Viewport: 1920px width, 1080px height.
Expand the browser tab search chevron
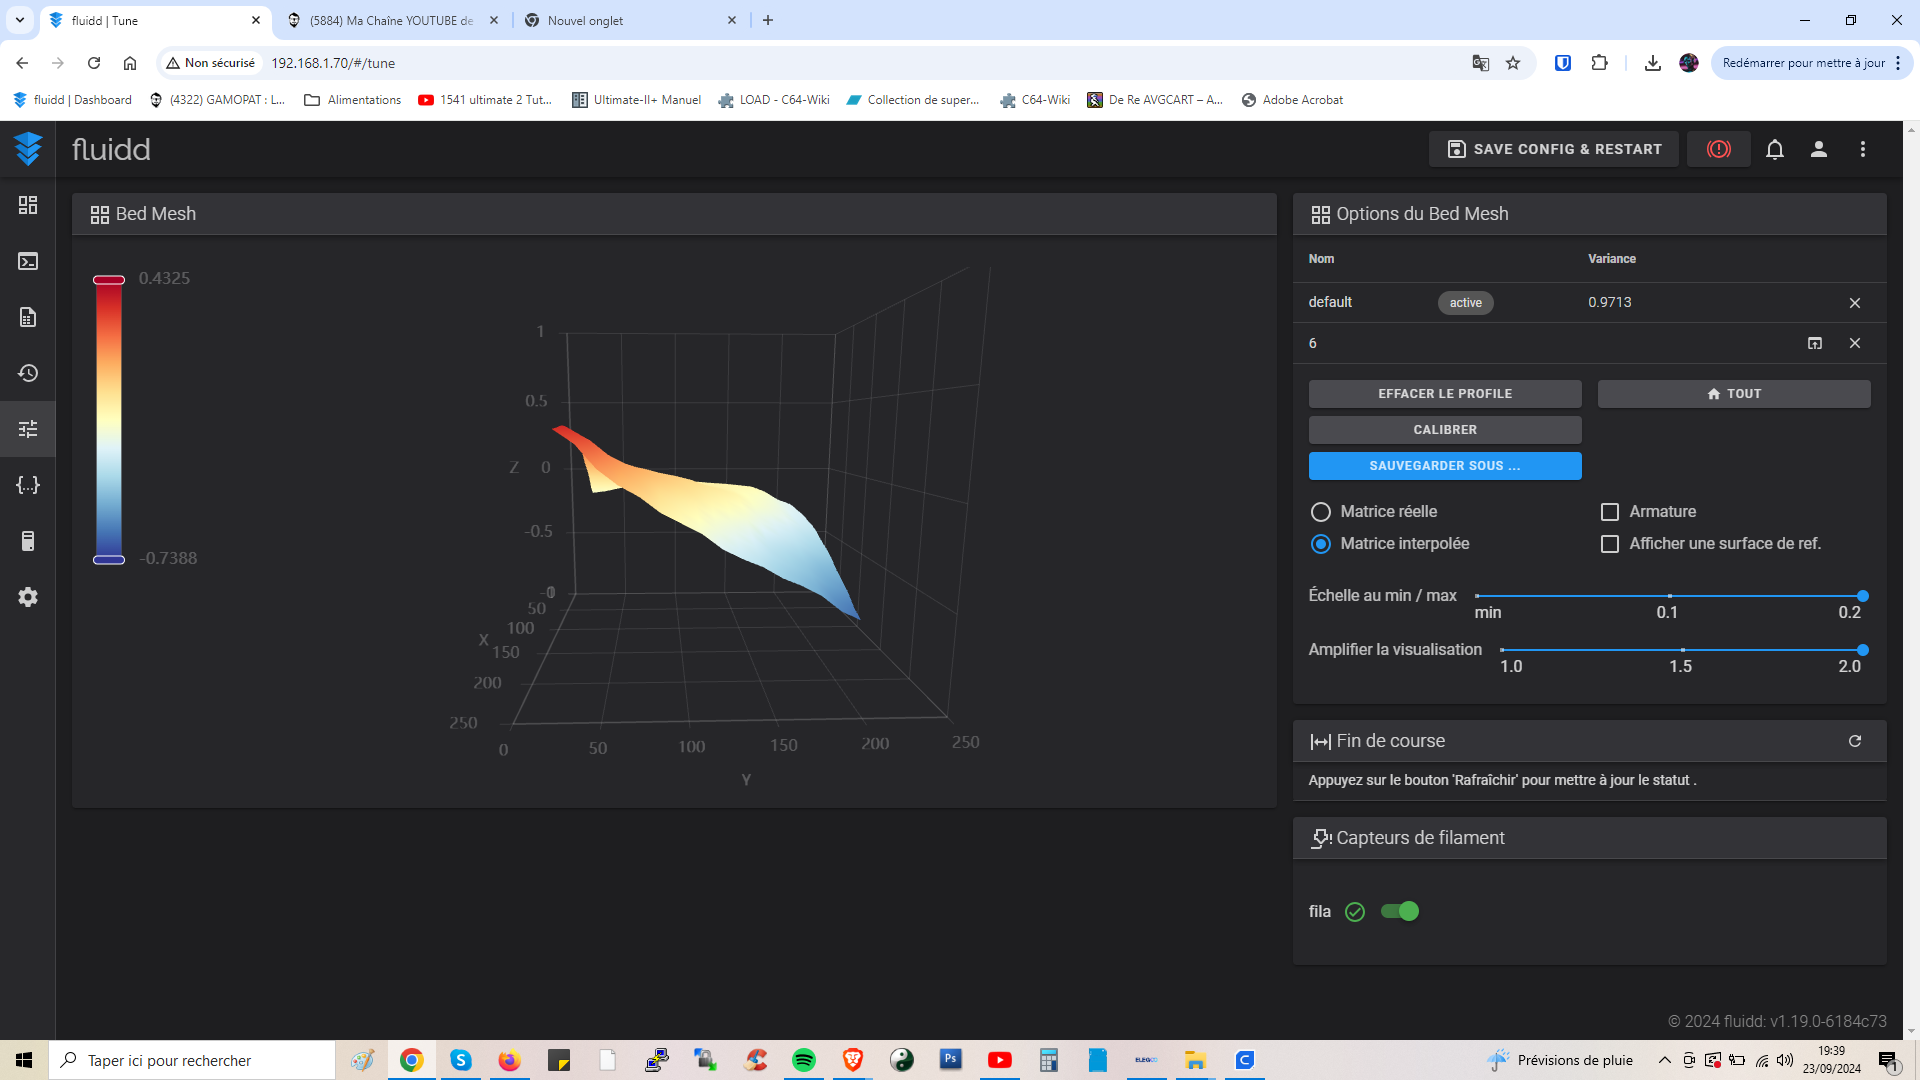click(19, 20)
